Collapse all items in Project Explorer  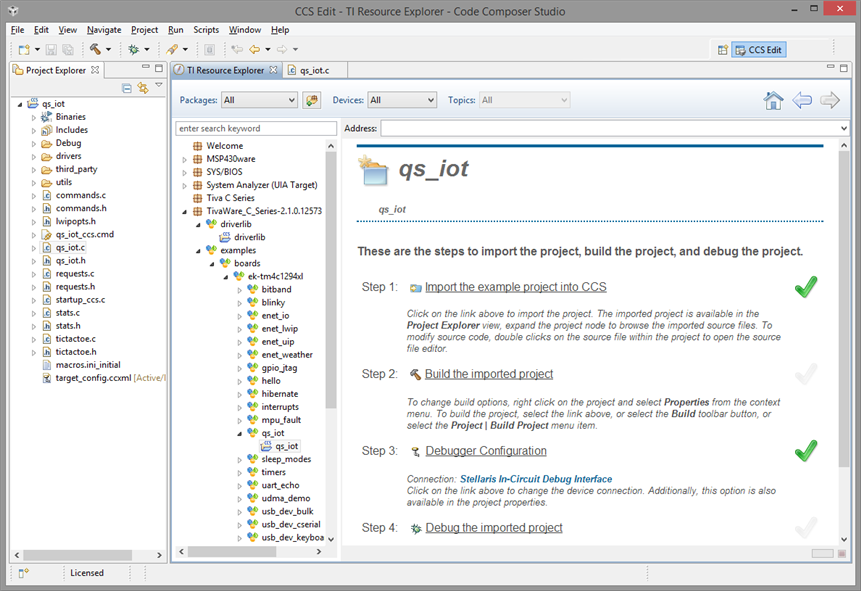click(127, 88)
